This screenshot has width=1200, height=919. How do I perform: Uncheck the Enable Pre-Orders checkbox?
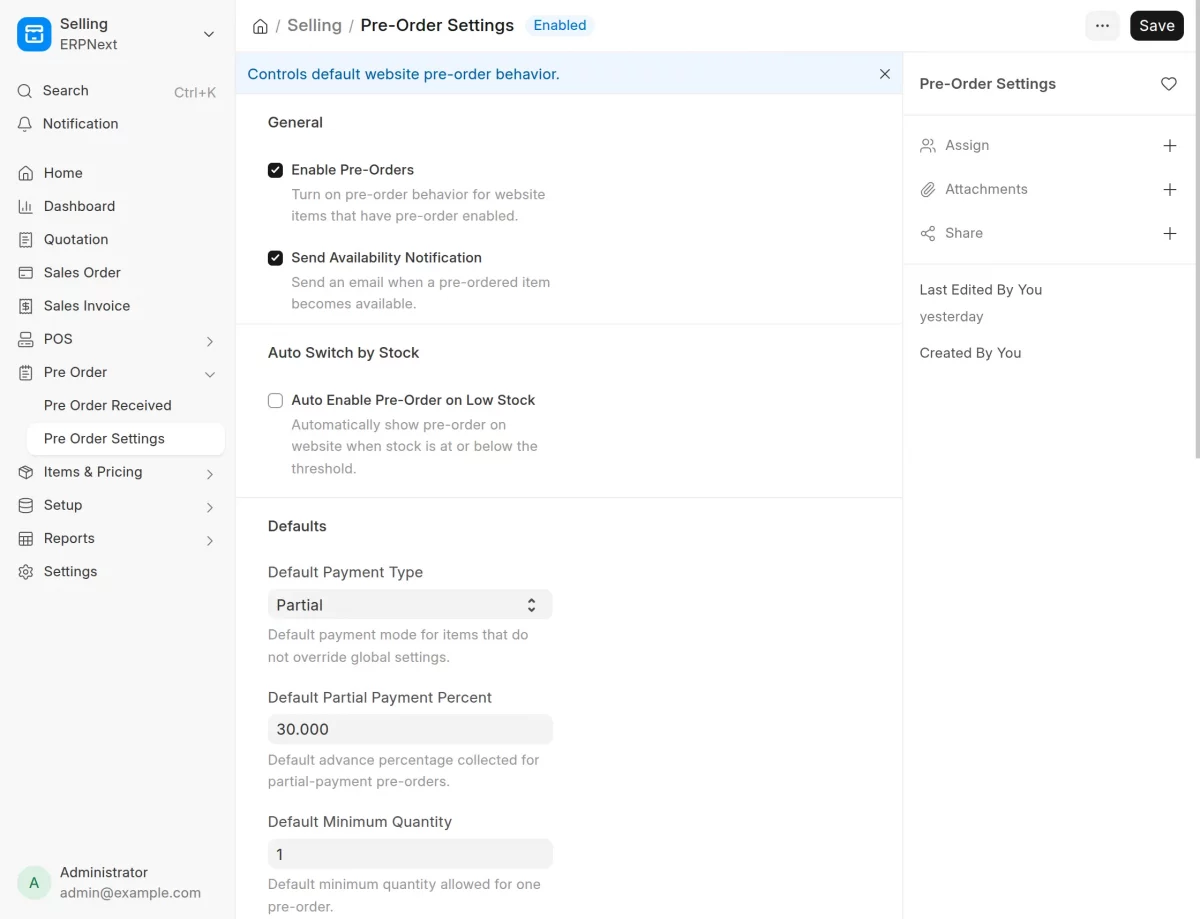pos(275,170)
